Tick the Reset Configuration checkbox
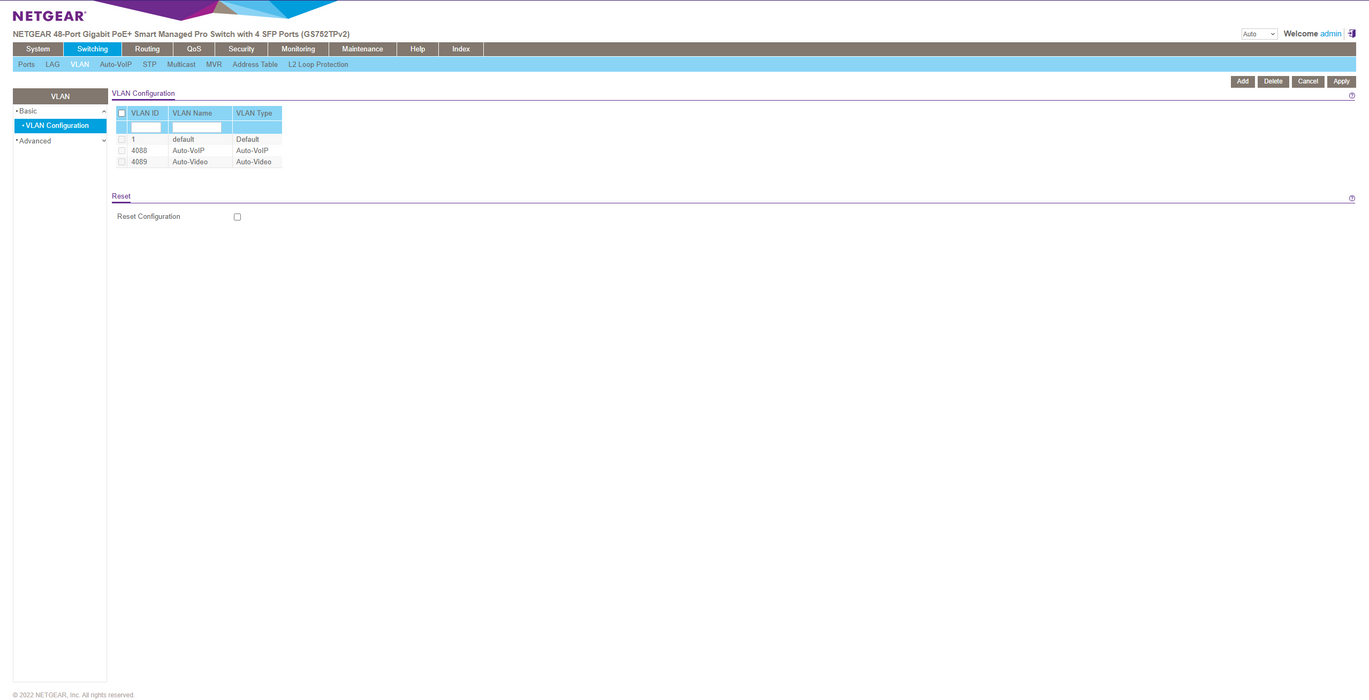The width and height of the screenshot is (1369, 700). tap(237, 217)
